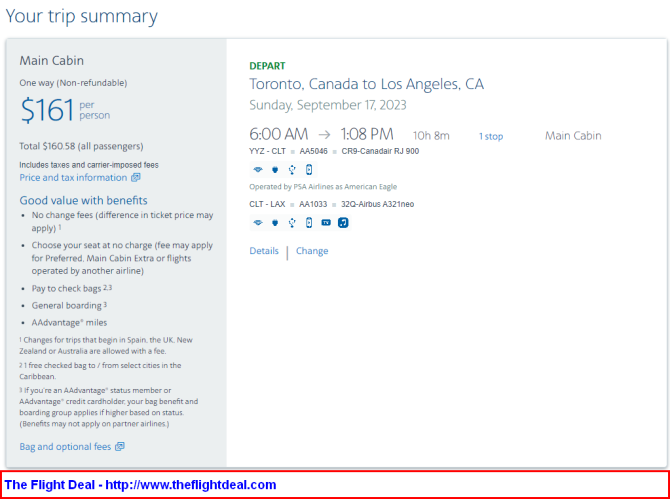This screenshot has width=670, height=499.
Task: Click the Change flight link
Action: 312,251
